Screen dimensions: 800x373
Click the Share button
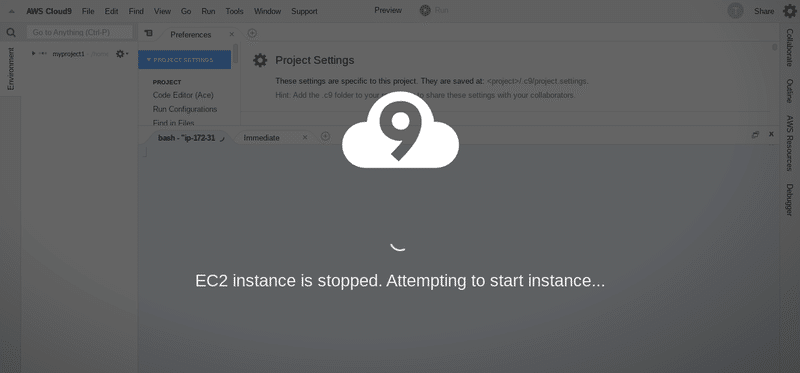pos(764,11)
